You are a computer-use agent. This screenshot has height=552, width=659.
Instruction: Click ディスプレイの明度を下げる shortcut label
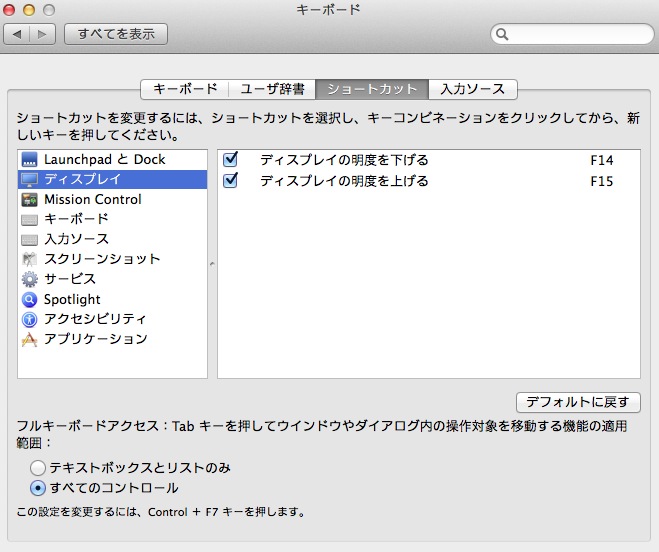click(344, 160)
